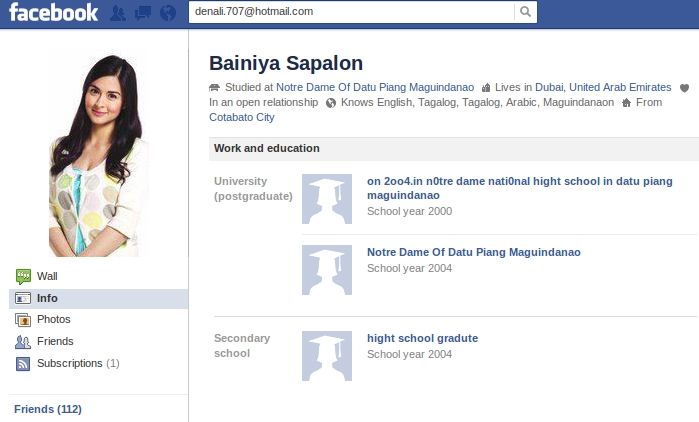The width and height of the screenshot is (699, 422).
Task: Click the hight school gradute graduation thumbnail
Action: [327, 356]
